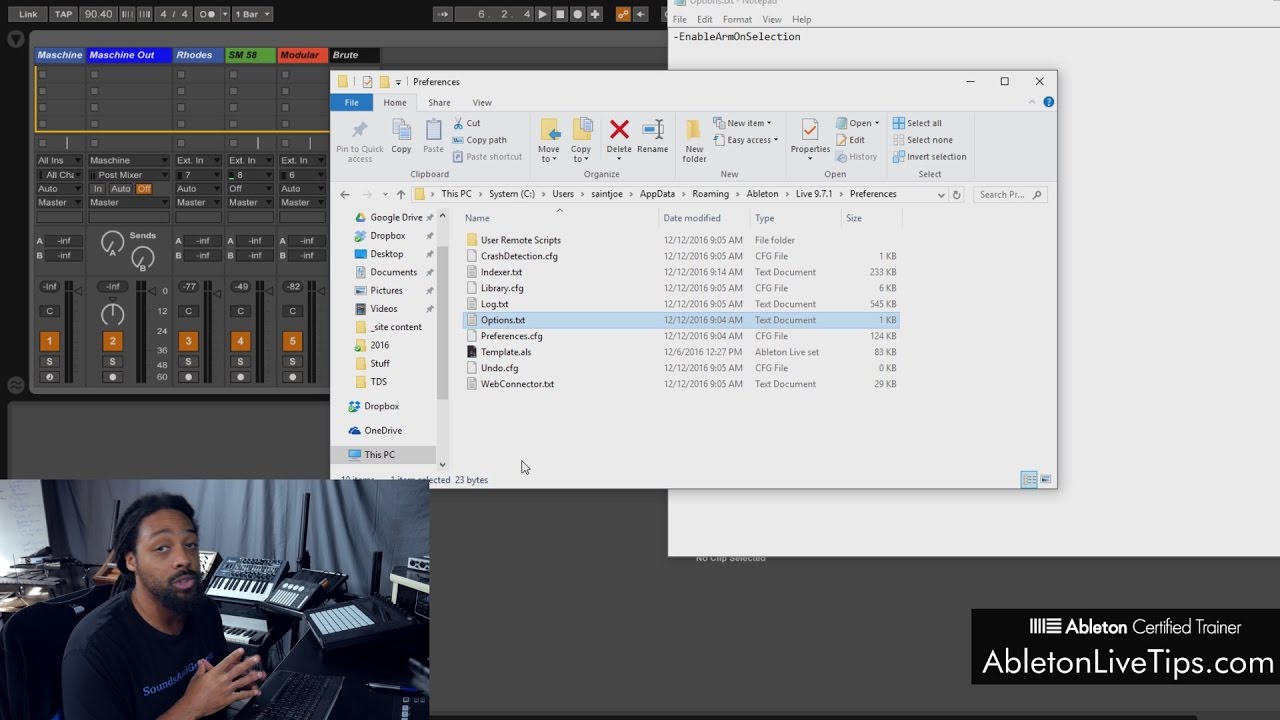Click Ableton re-enable automation arrow button
The width and height of the screenshot is (1280, 720).
coord(641,14)
